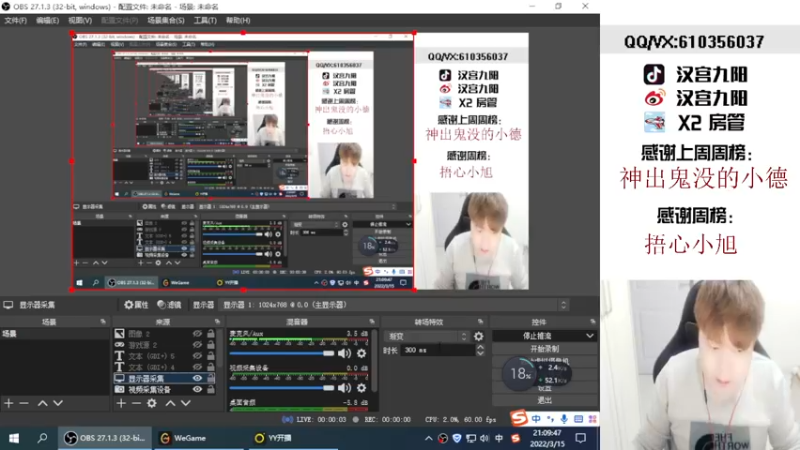Viewport: 800px width, 450px height.
Task: Open the Sogou IME soft keyboard icon
Action: pos(578,419)
